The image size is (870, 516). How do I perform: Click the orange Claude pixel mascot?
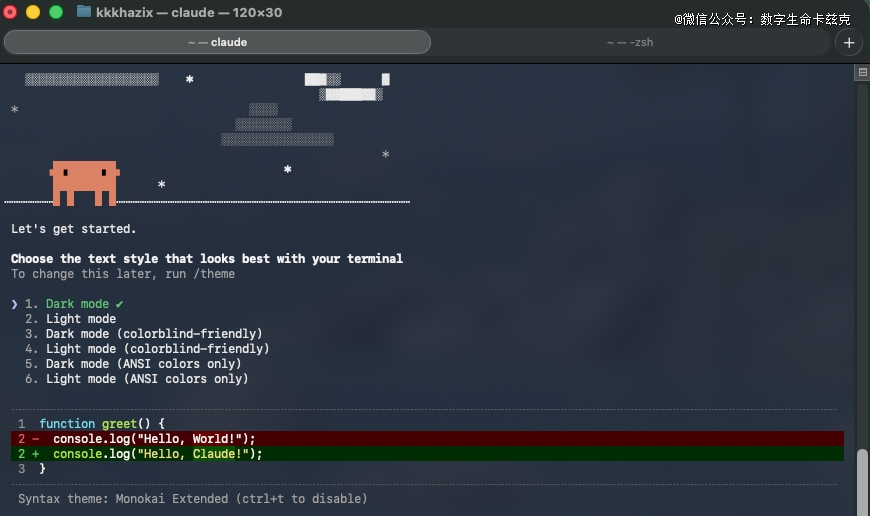point(85,182)
